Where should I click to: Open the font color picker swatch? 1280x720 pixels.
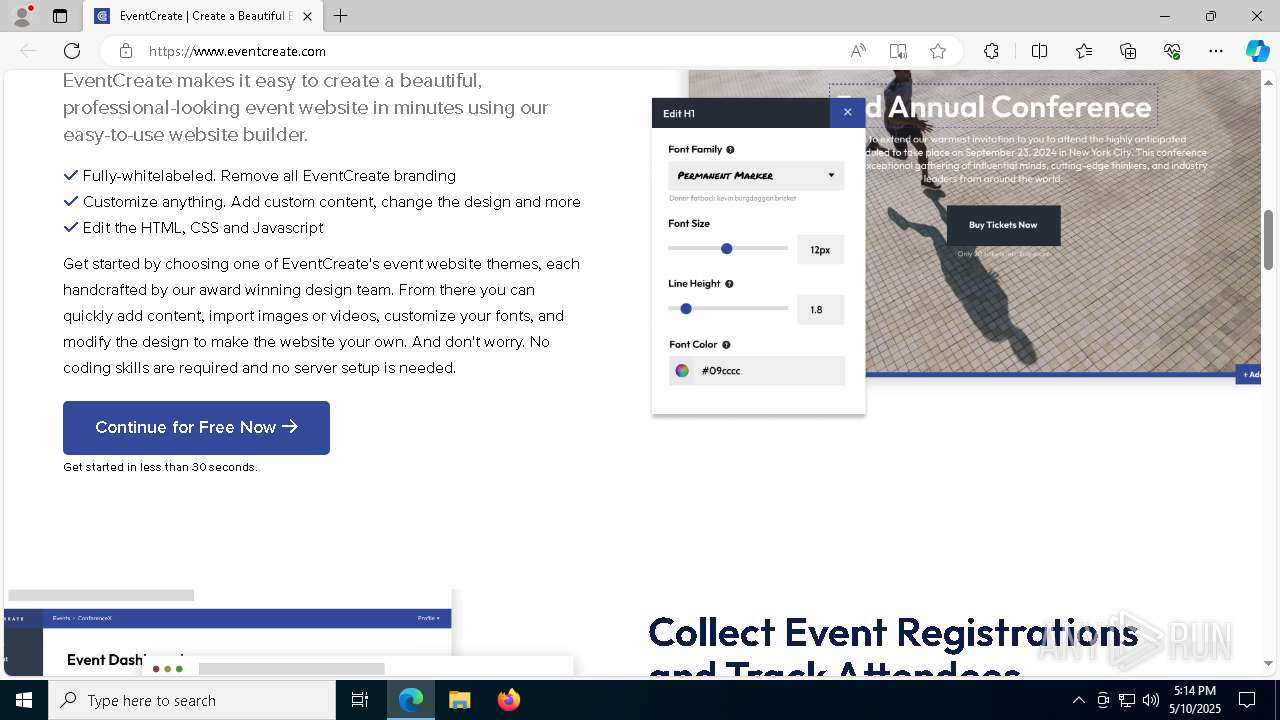[682, 371]
